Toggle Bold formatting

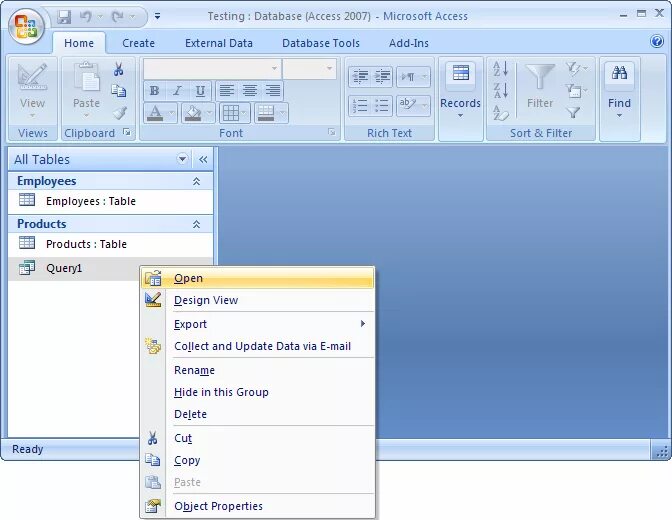click(x=154, y=91)
